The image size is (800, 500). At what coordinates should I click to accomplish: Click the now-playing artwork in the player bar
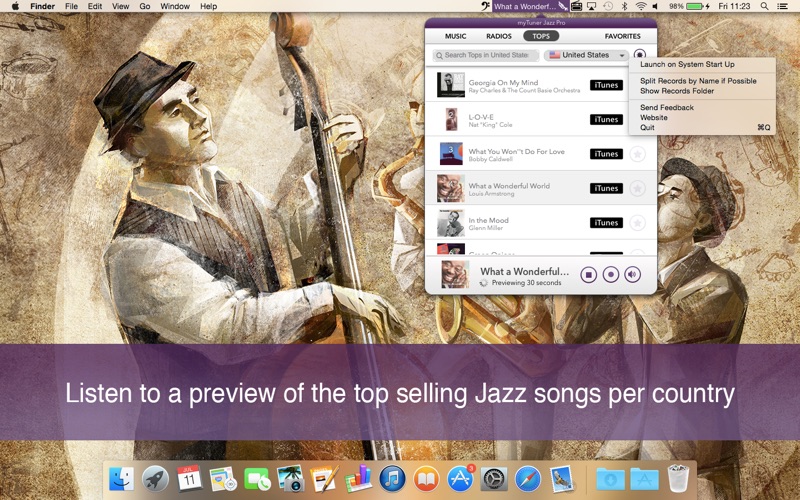pyautogui.click(x=455, y=274)
